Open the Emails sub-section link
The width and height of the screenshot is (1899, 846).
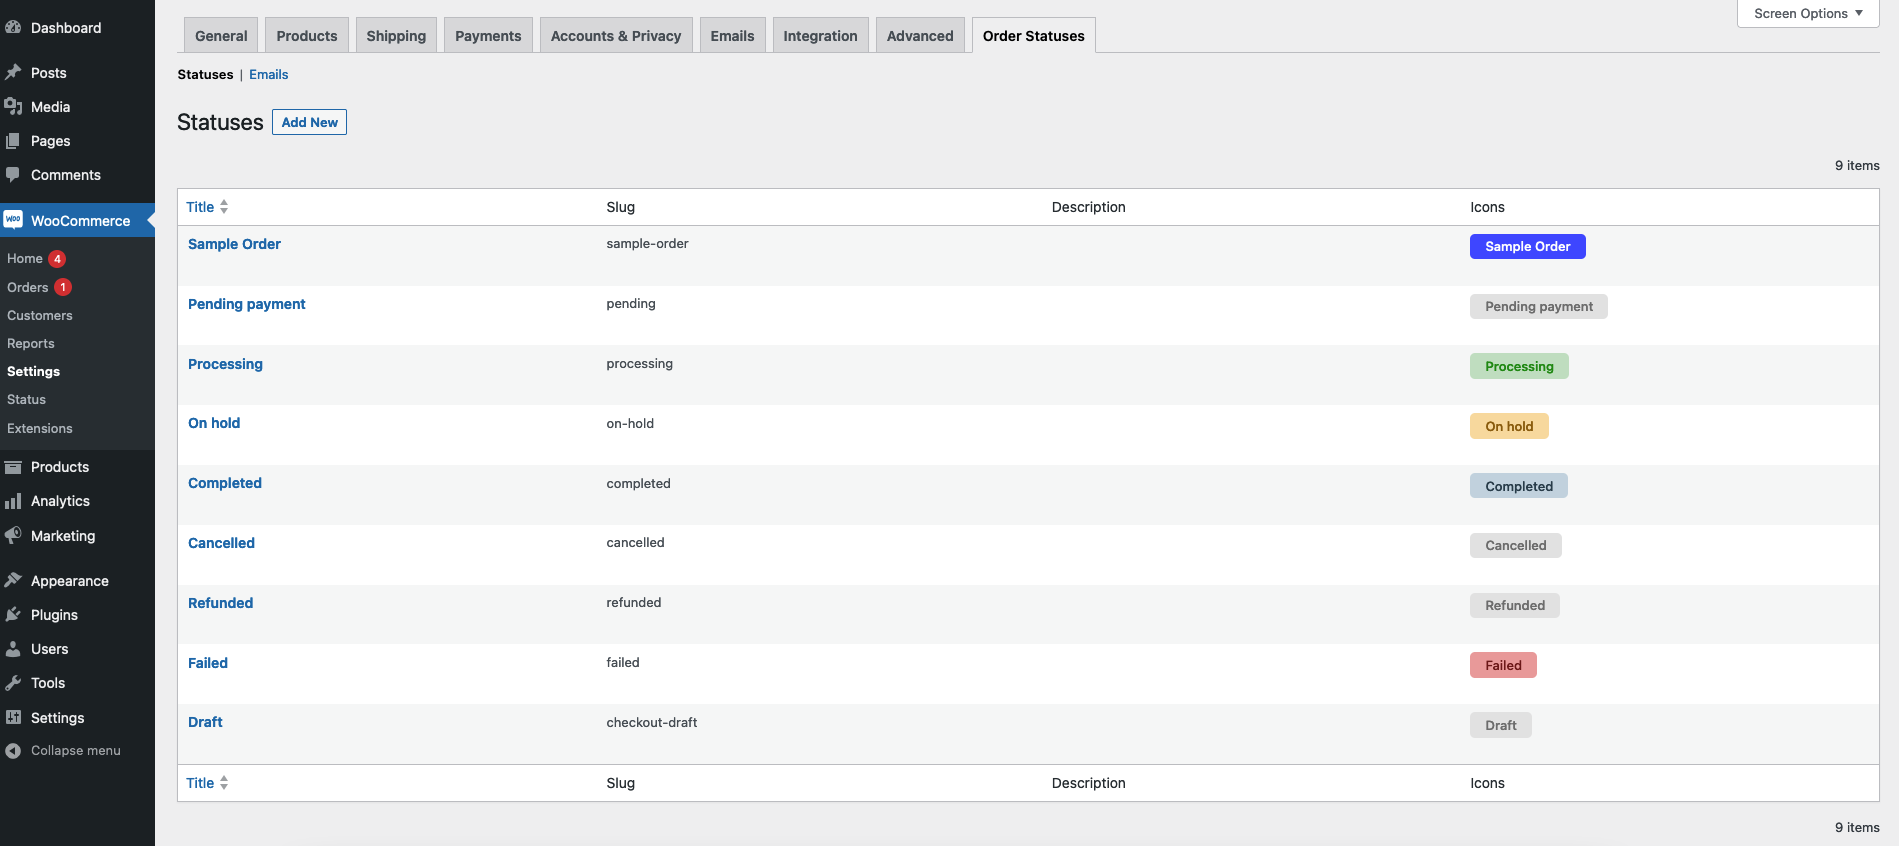[x=268, y=75]
